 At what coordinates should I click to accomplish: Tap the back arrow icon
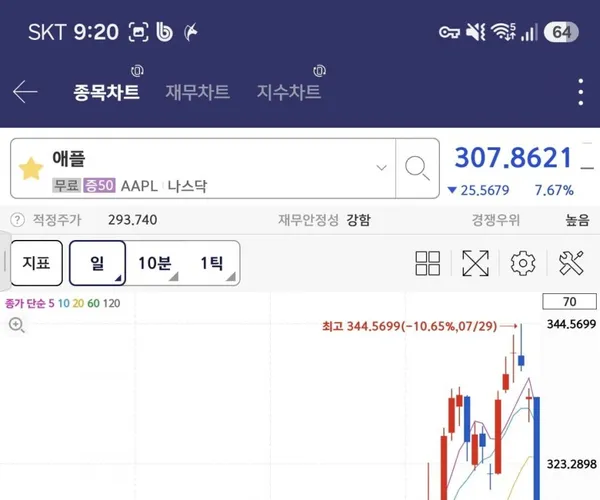(x=25, y=92)
